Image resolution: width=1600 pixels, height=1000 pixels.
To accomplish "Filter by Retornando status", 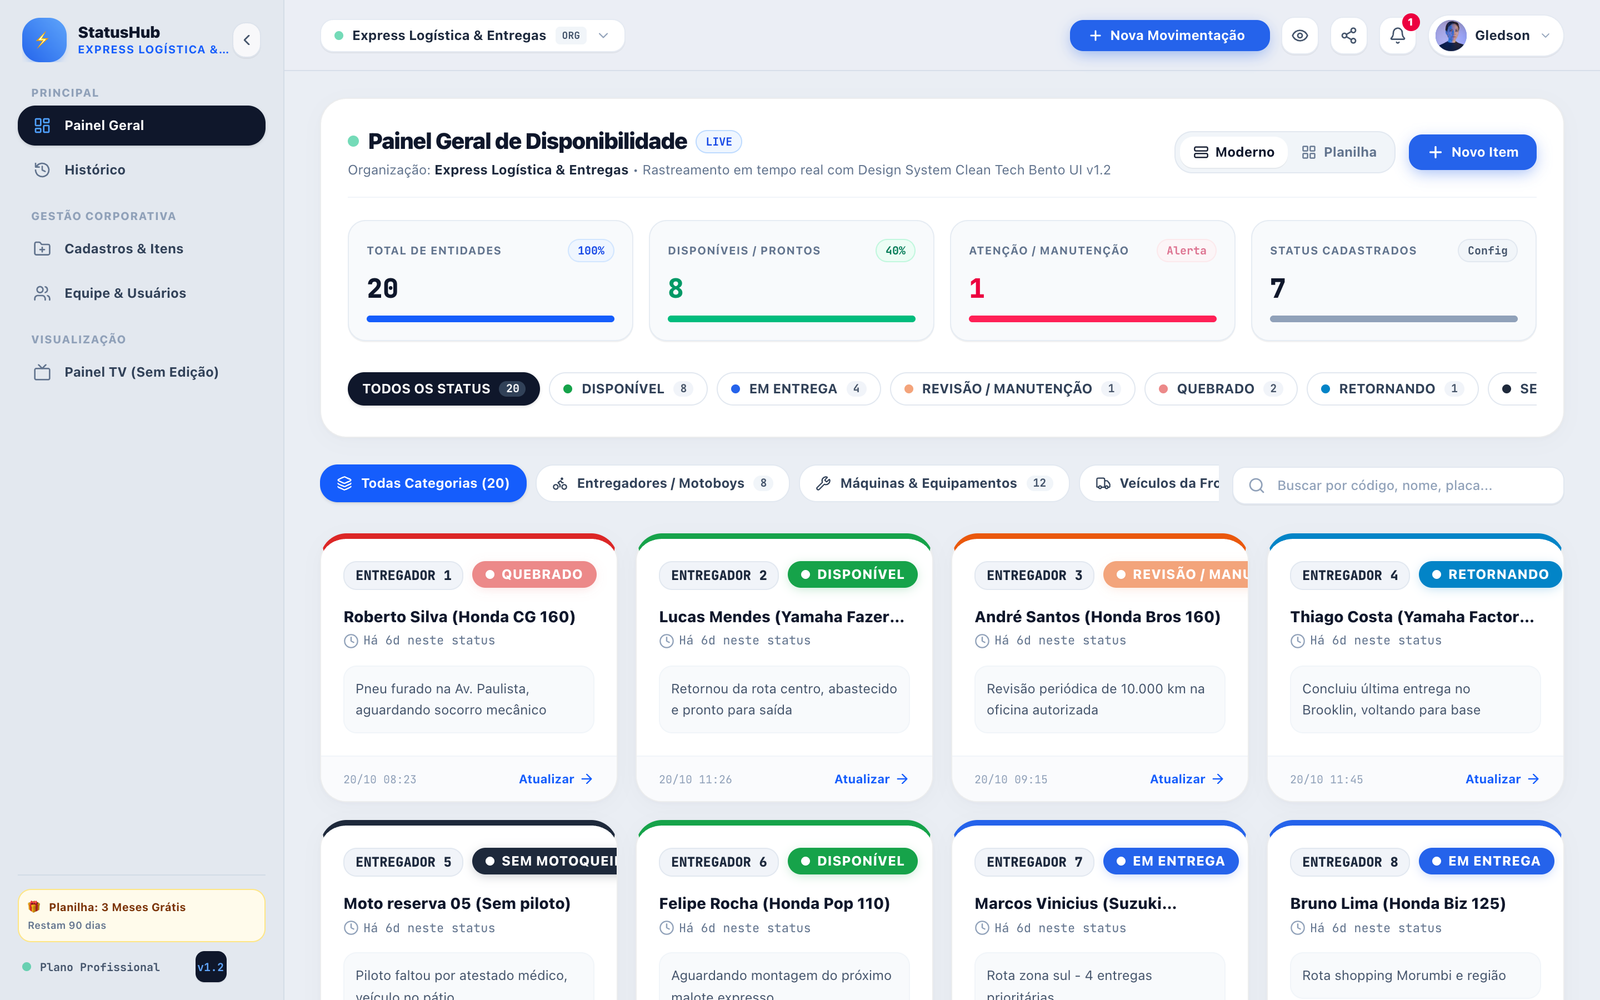I will point(1392,389).
